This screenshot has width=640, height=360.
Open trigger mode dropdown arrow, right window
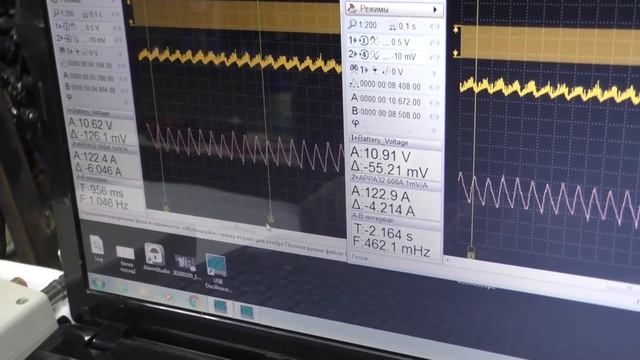point(375,71)
